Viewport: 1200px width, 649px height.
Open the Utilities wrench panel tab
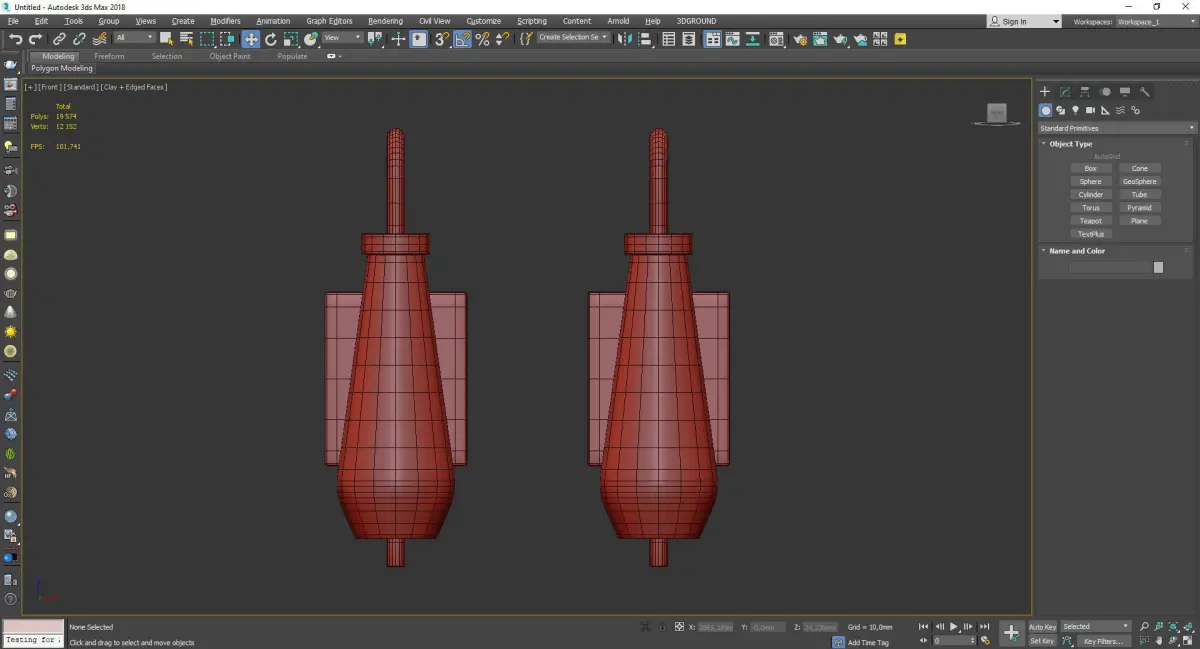pos(1145,91)
